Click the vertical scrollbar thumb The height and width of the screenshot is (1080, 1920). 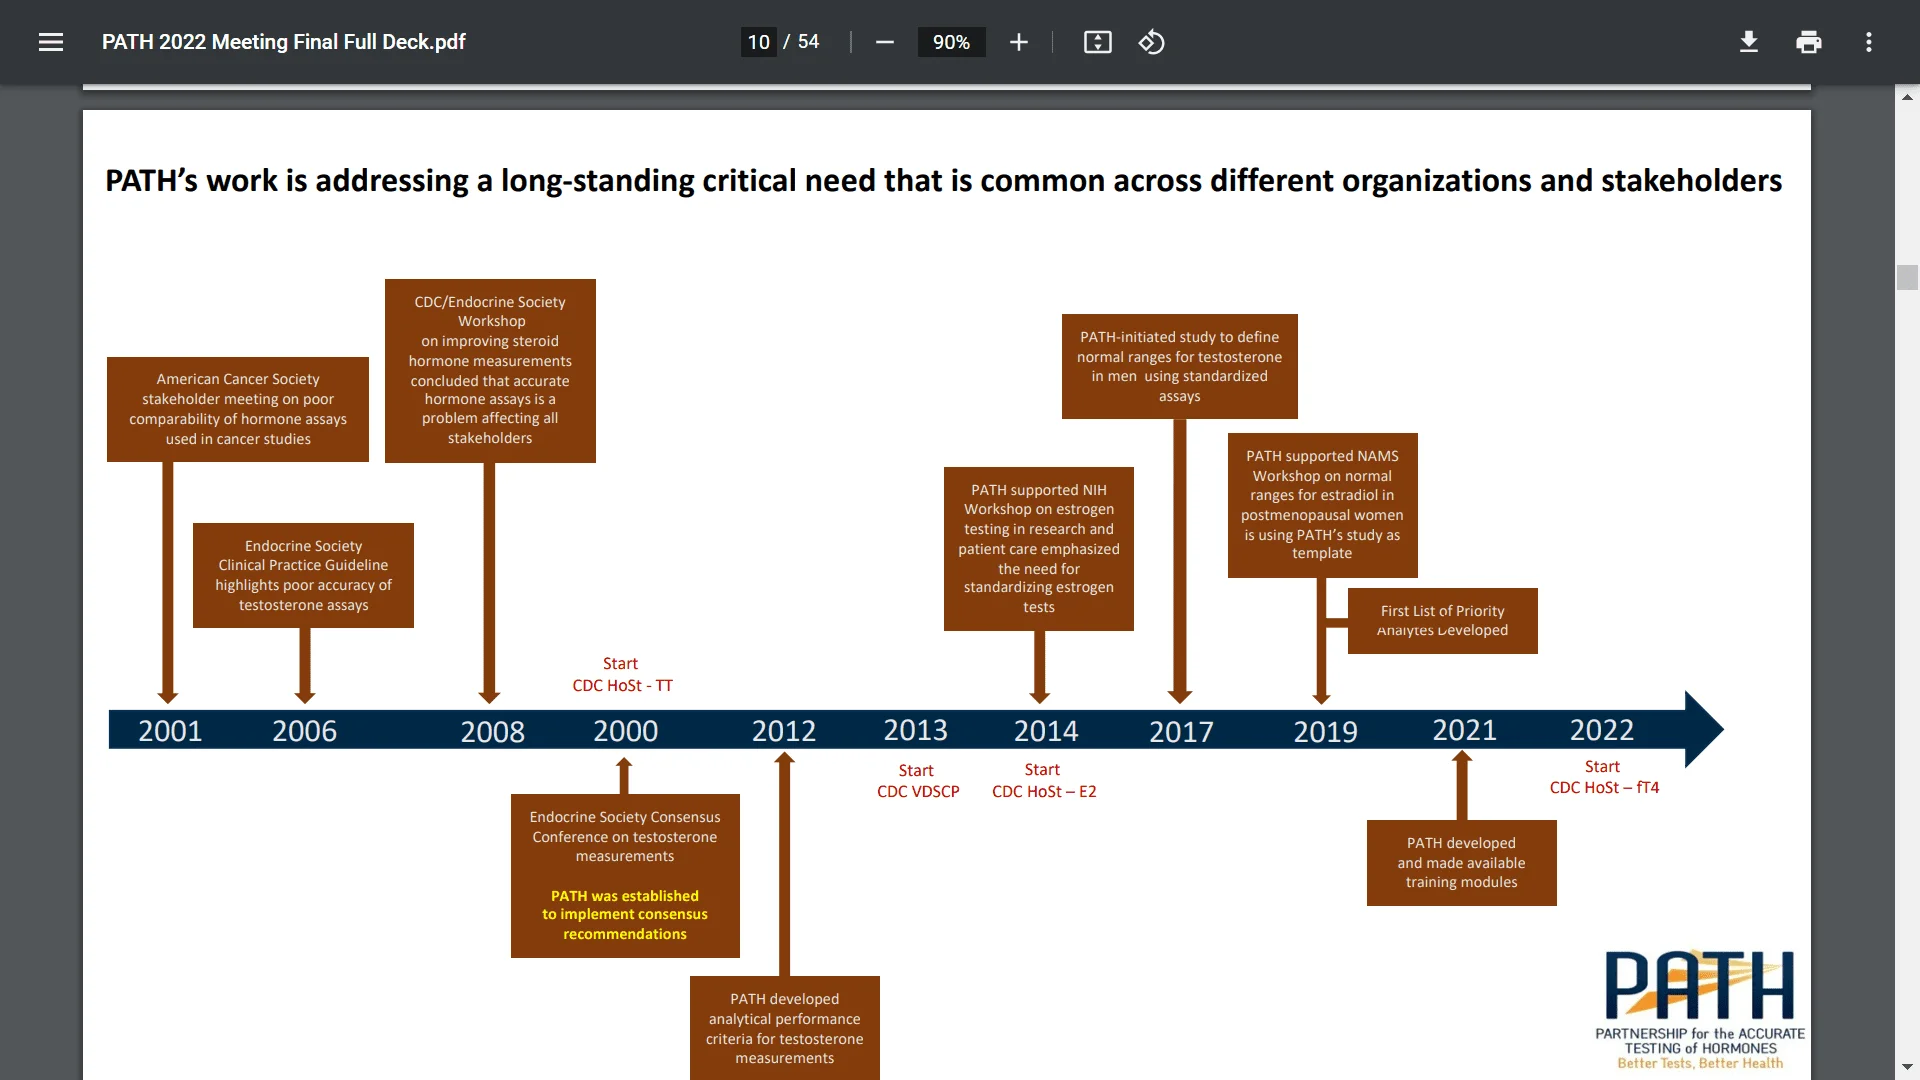pyautogui.click(x=1907, y=277)
